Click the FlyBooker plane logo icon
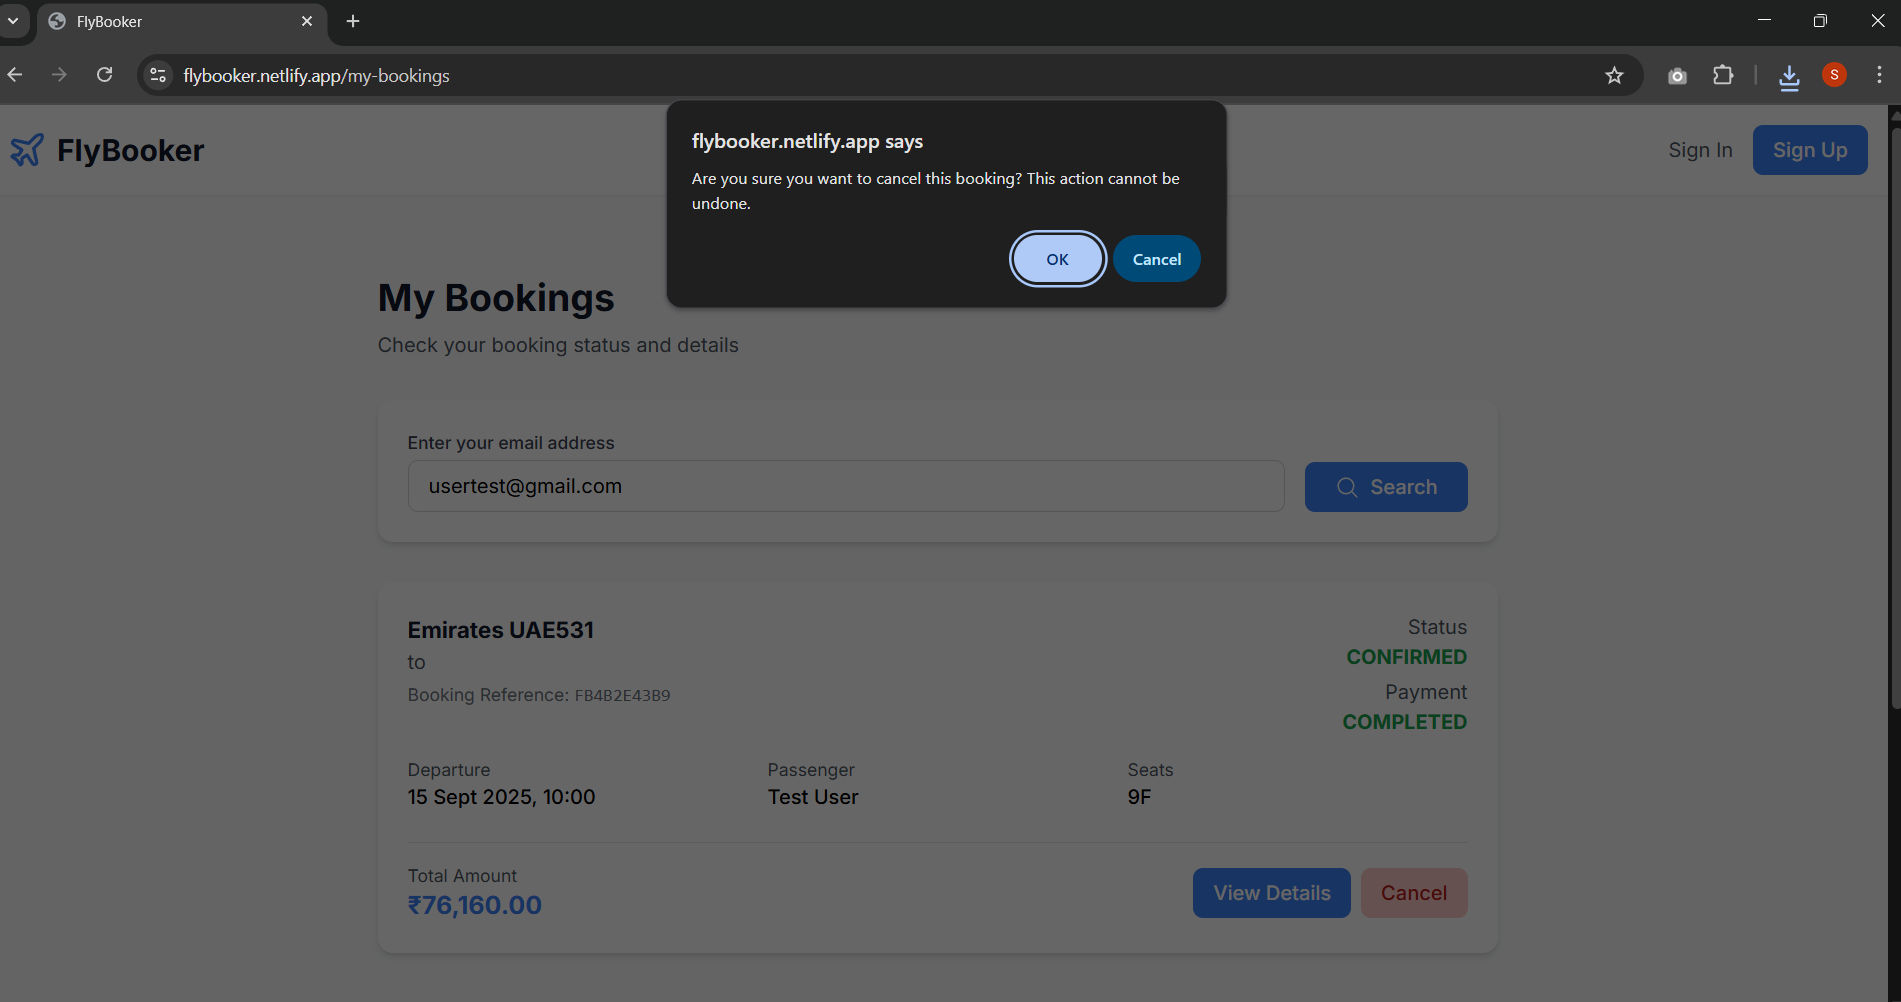The width and height of the screenshot is (1901, 1002). click(27, 149)
